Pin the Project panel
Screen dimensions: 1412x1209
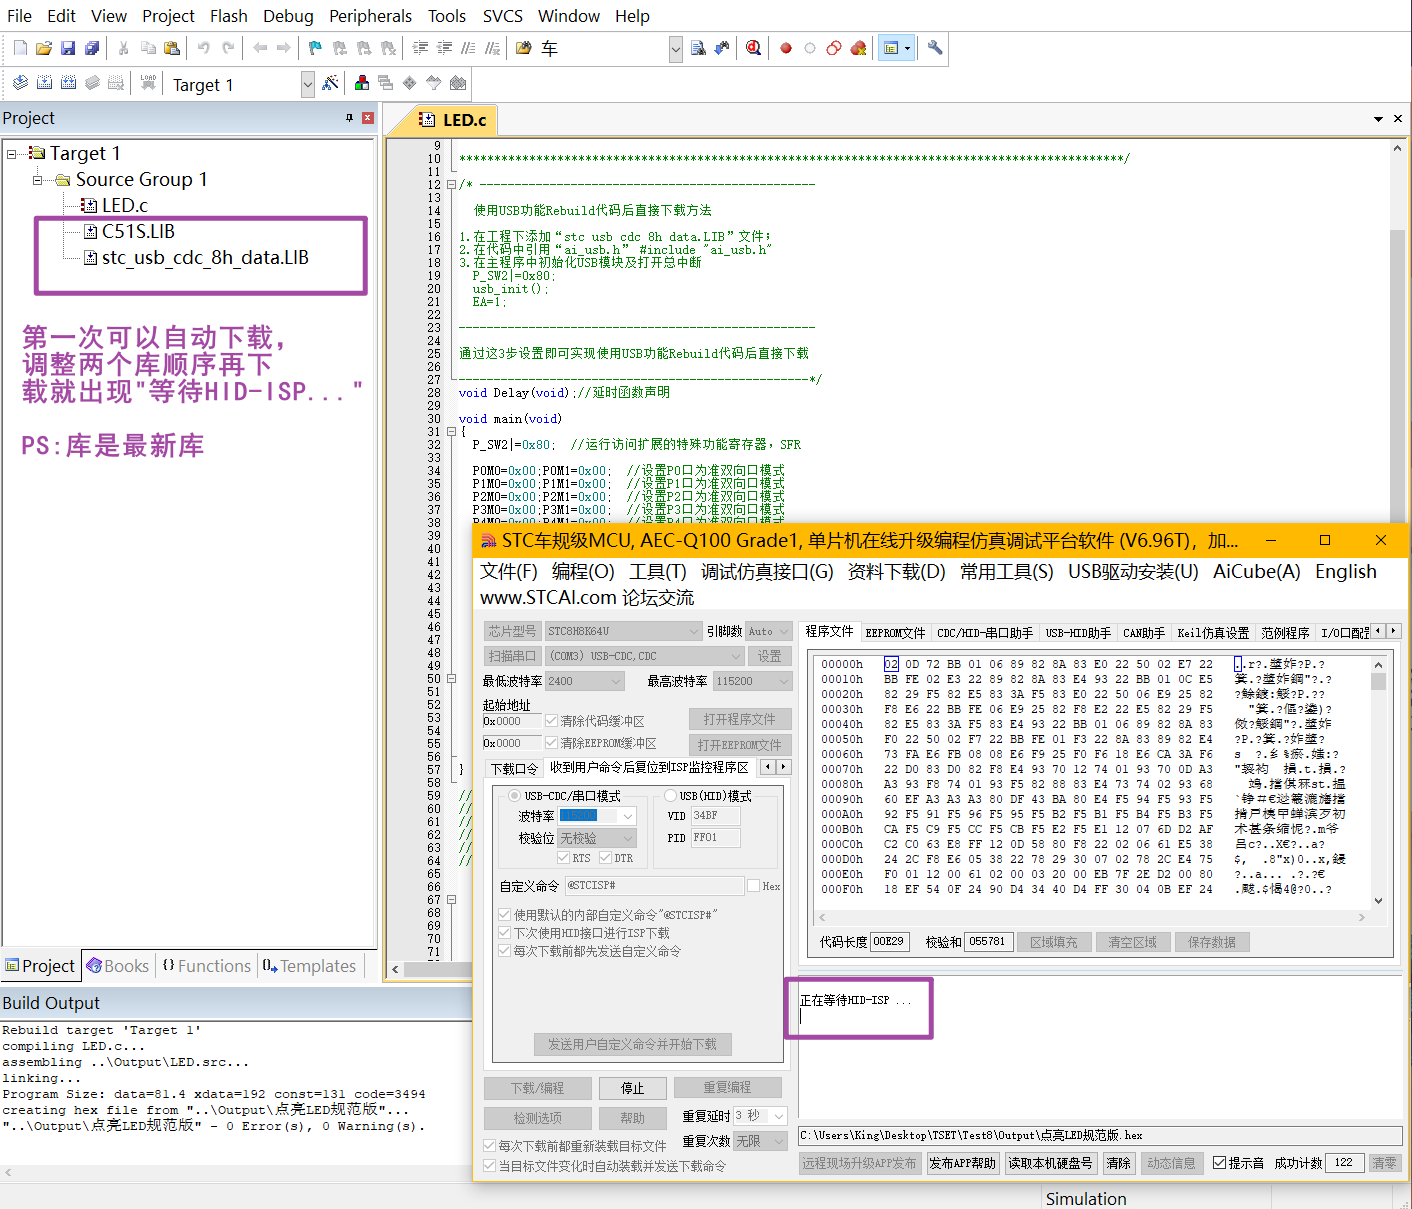coord(349,118)
